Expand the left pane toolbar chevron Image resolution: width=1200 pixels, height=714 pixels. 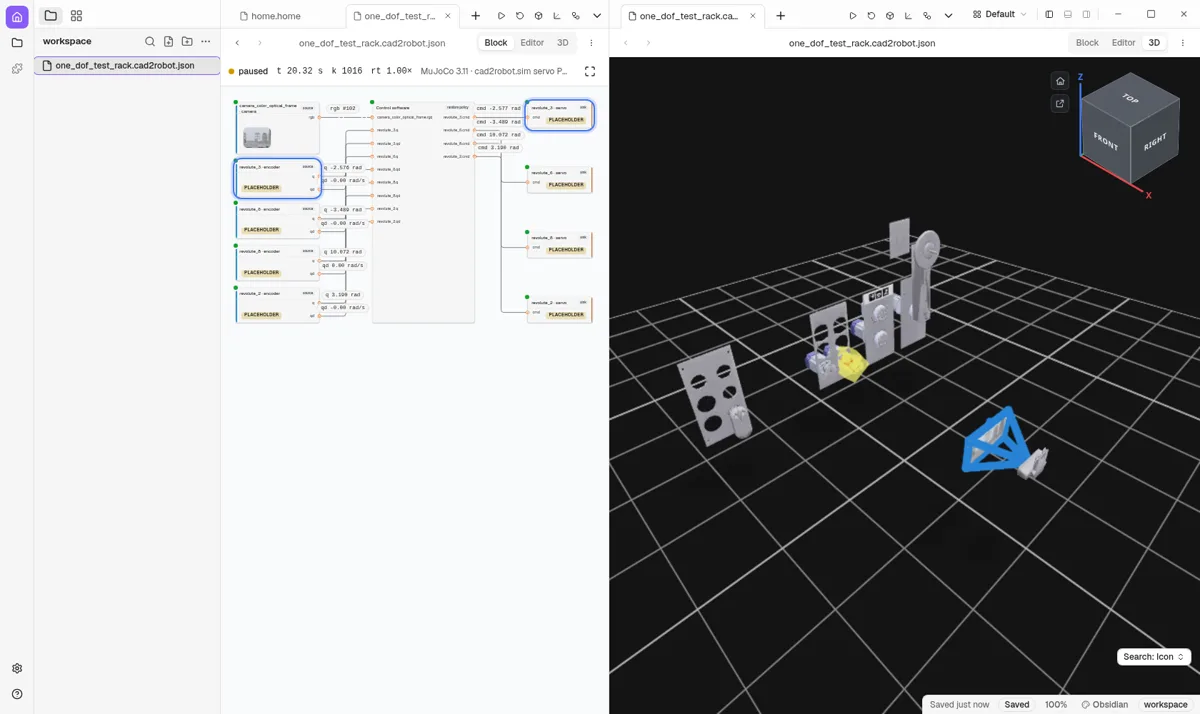tap(597, 16)
